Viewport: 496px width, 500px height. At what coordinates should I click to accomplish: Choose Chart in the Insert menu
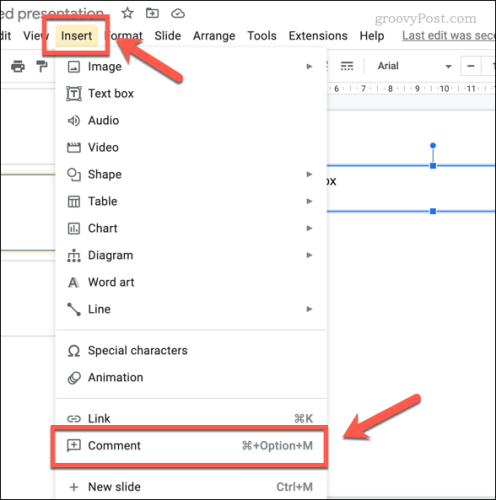click(x=191, y=228)
